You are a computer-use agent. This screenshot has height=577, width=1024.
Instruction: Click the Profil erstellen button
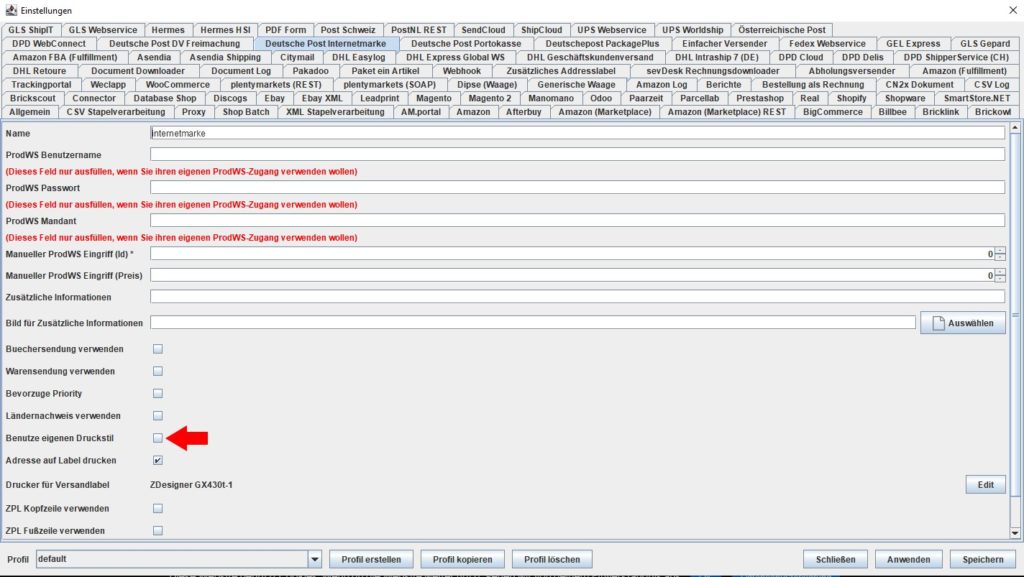[371, 559]
